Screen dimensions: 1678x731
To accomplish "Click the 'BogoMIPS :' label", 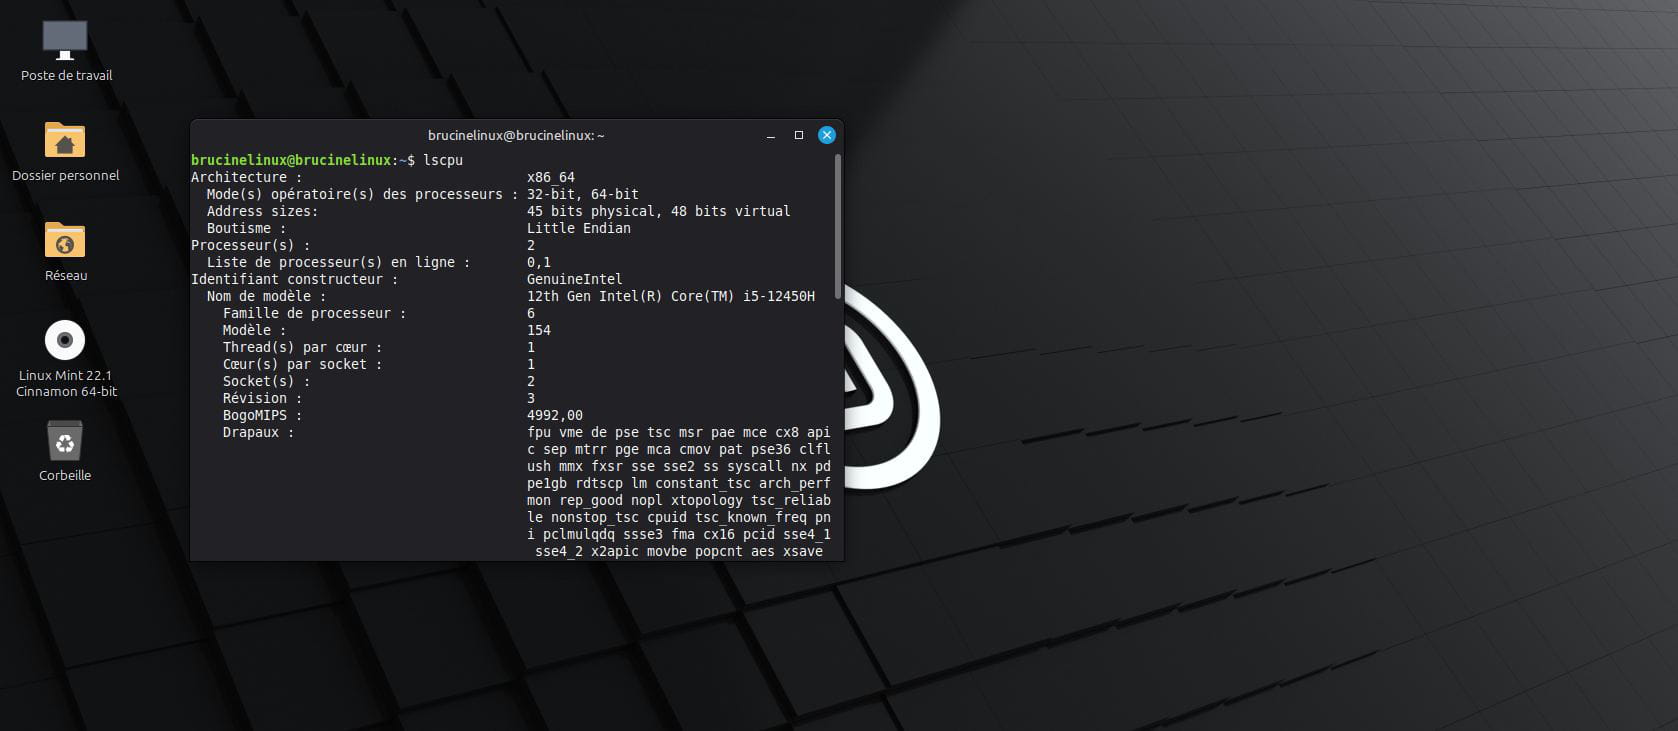I will pos(263,415).
